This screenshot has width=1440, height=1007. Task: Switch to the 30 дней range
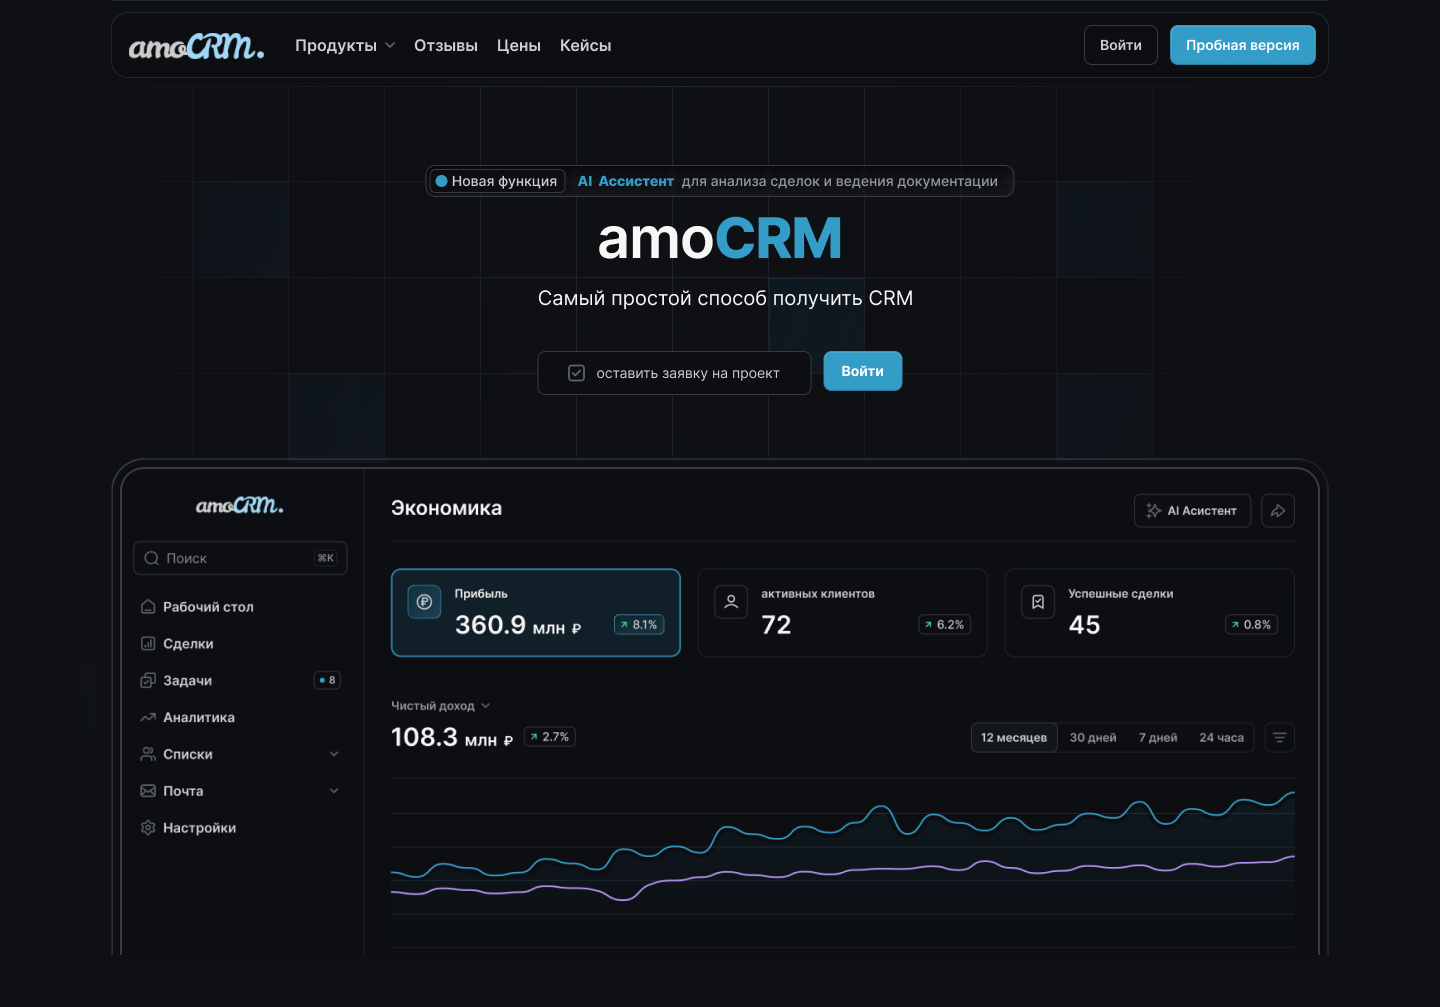coord(1093,738)
